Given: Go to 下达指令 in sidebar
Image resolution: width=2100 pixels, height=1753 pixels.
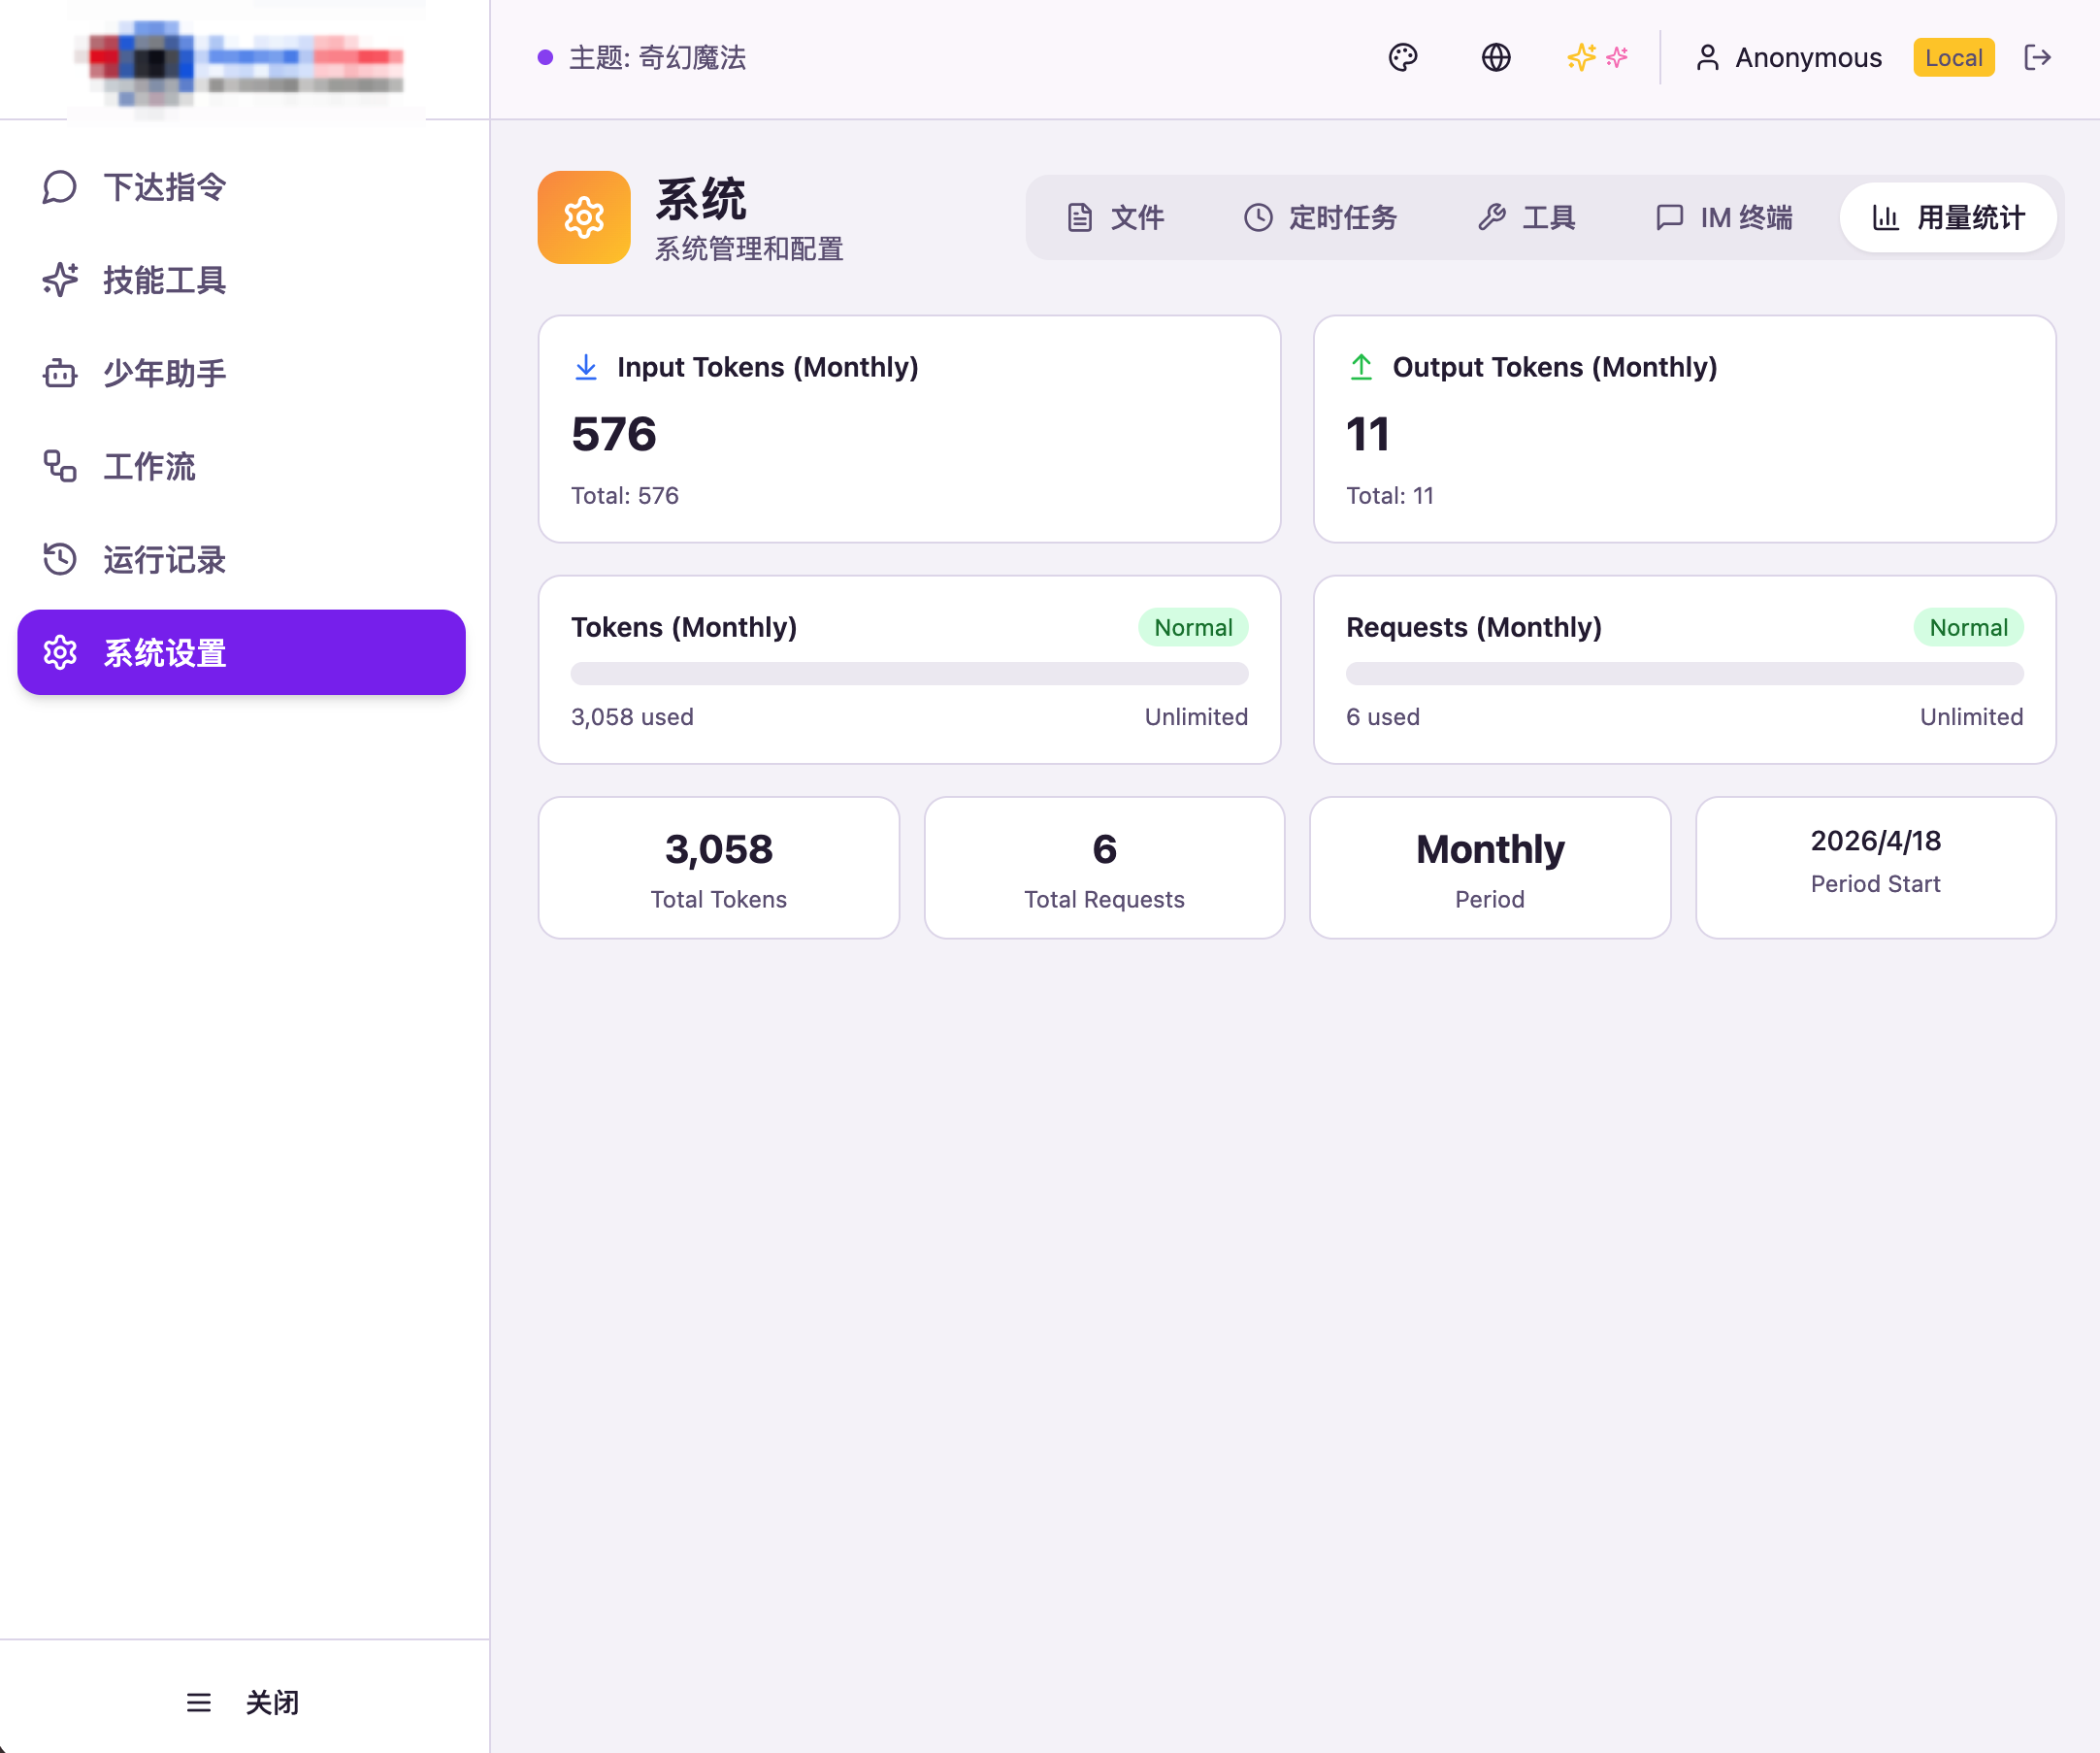Looking at the screenshot, I should click(x=165, y=187).
